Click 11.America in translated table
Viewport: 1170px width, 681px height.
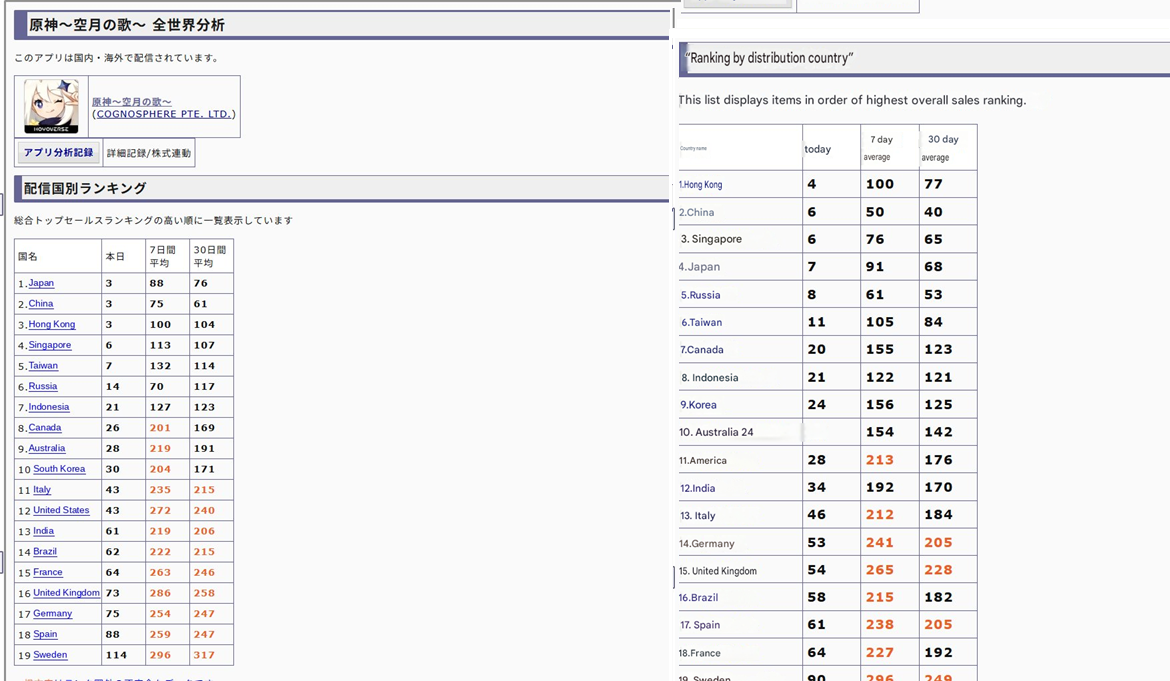pos(703,460)
